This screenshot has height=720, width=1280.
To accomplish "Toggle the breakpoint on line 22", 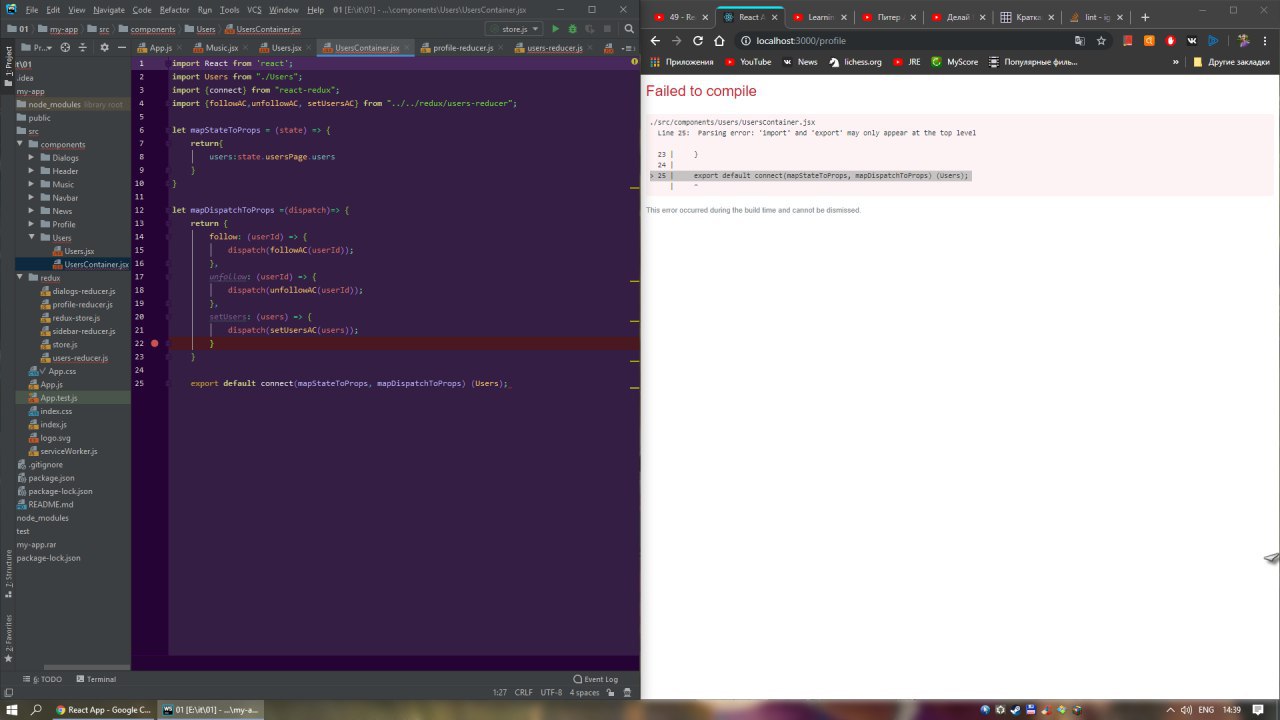I will coord(154,343).
